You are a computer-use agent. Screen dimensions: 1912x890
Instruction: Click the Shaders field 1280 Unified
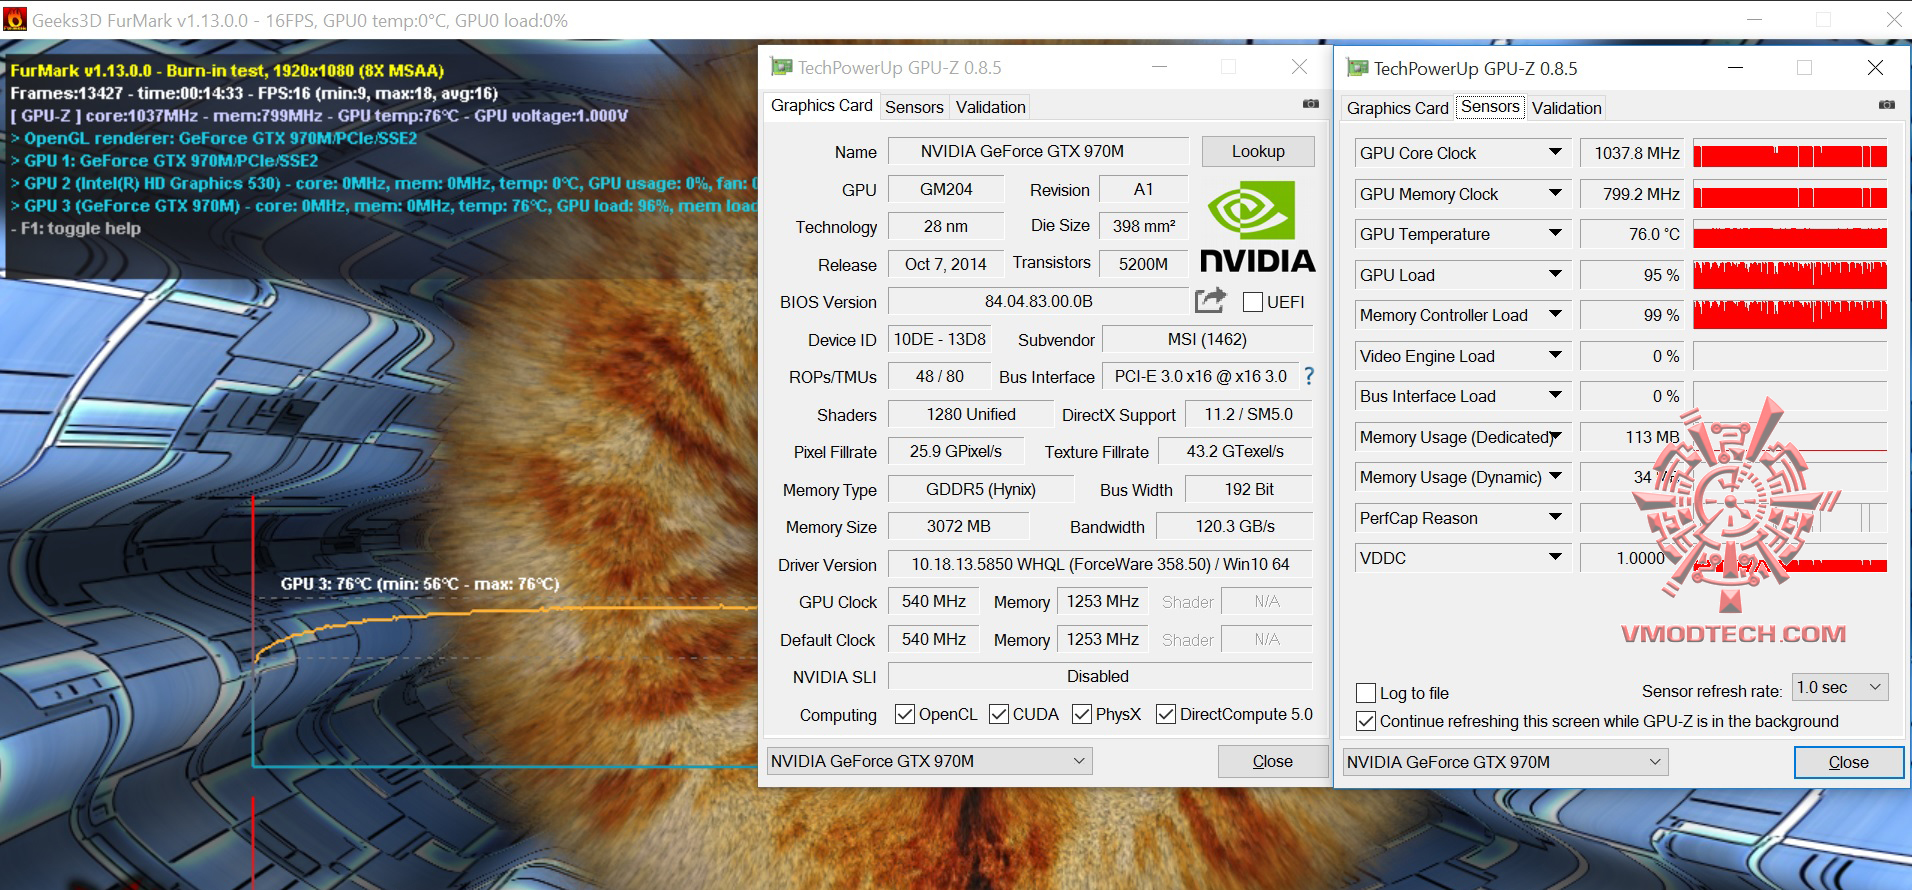970,414
